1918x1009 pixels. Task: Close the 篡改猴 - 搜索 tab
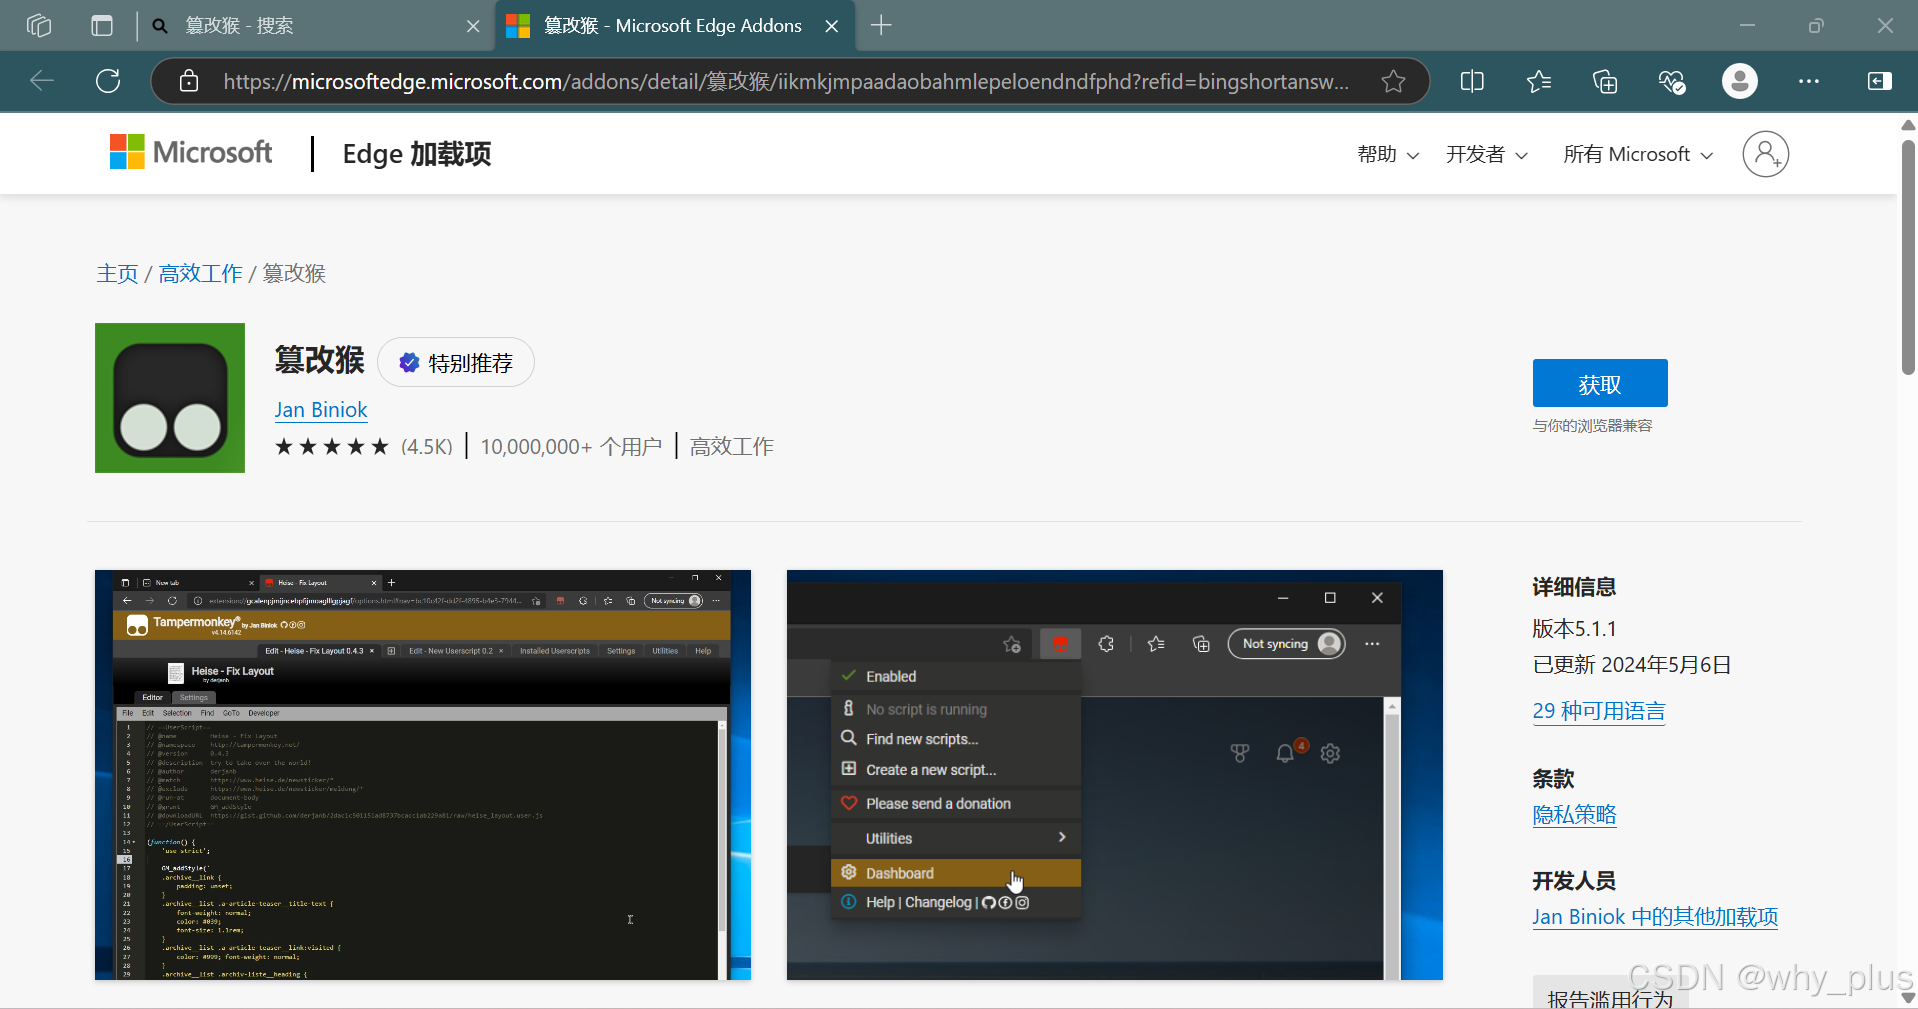pyautogui.click(x=473, y=26)
